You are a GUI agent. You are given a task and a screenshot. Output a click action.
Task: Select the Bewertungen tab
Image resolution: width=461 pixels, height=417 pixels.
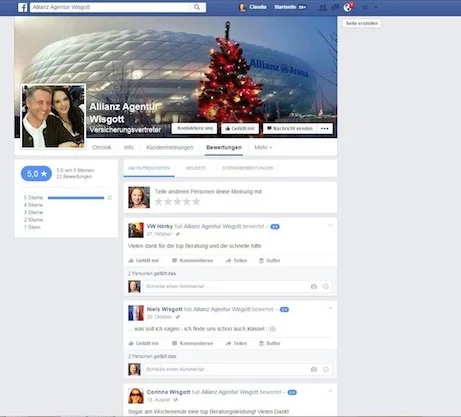pos(224,147)
